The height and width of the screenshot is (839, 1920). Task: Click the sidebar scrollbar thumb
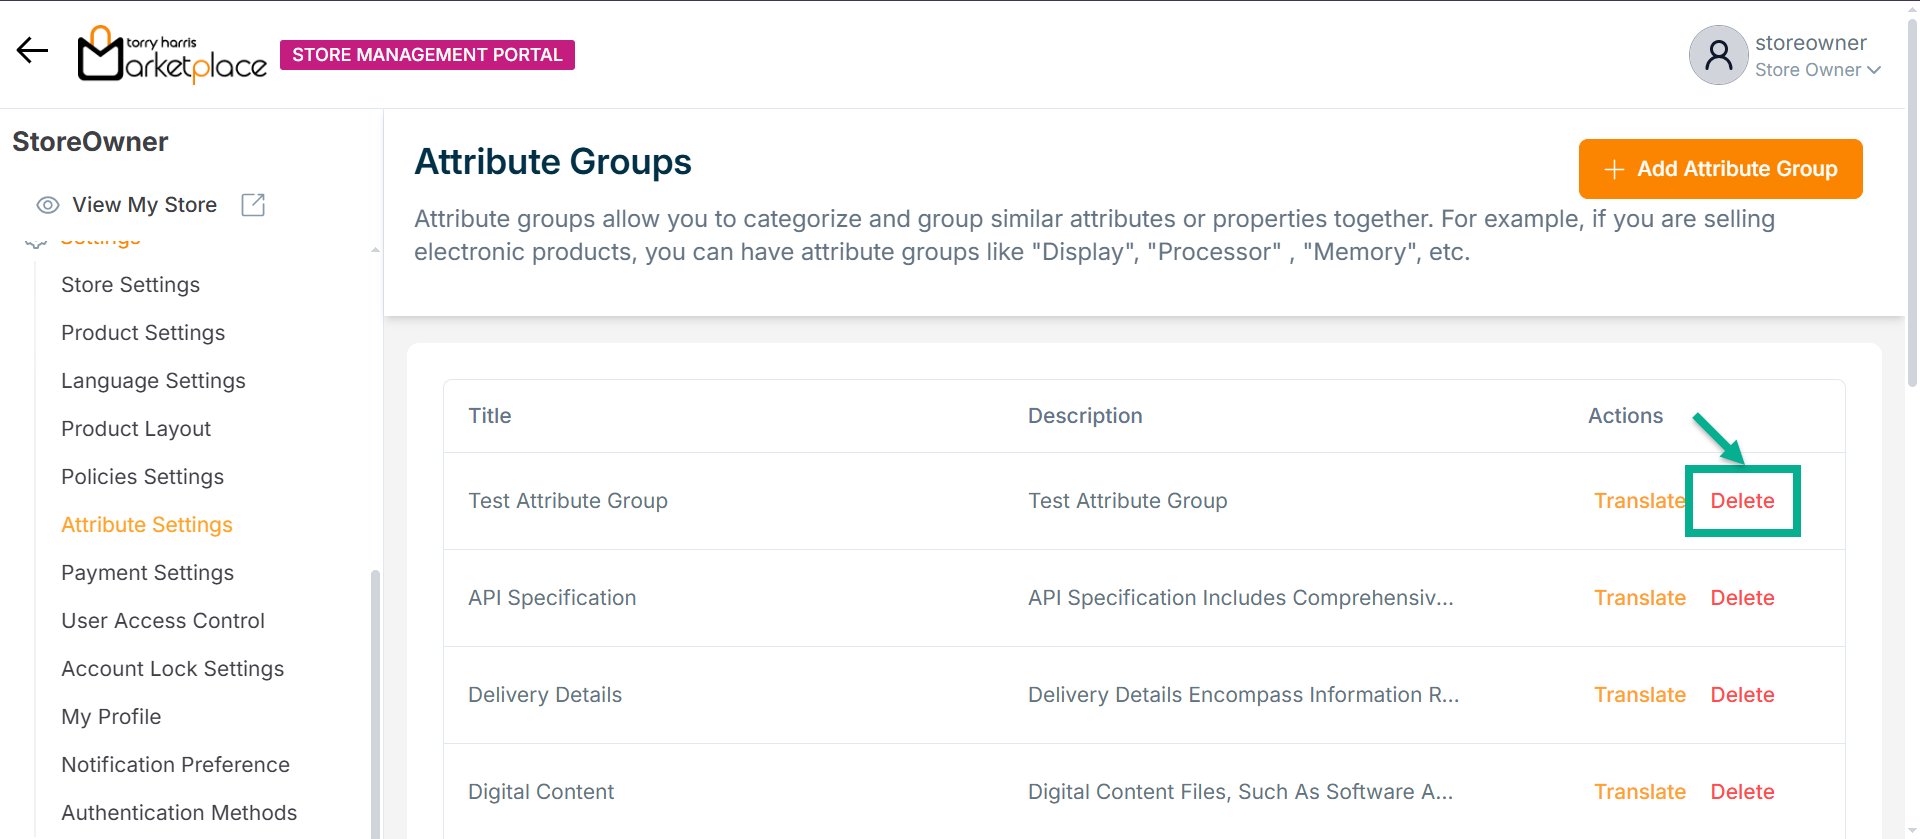(375, 700)
